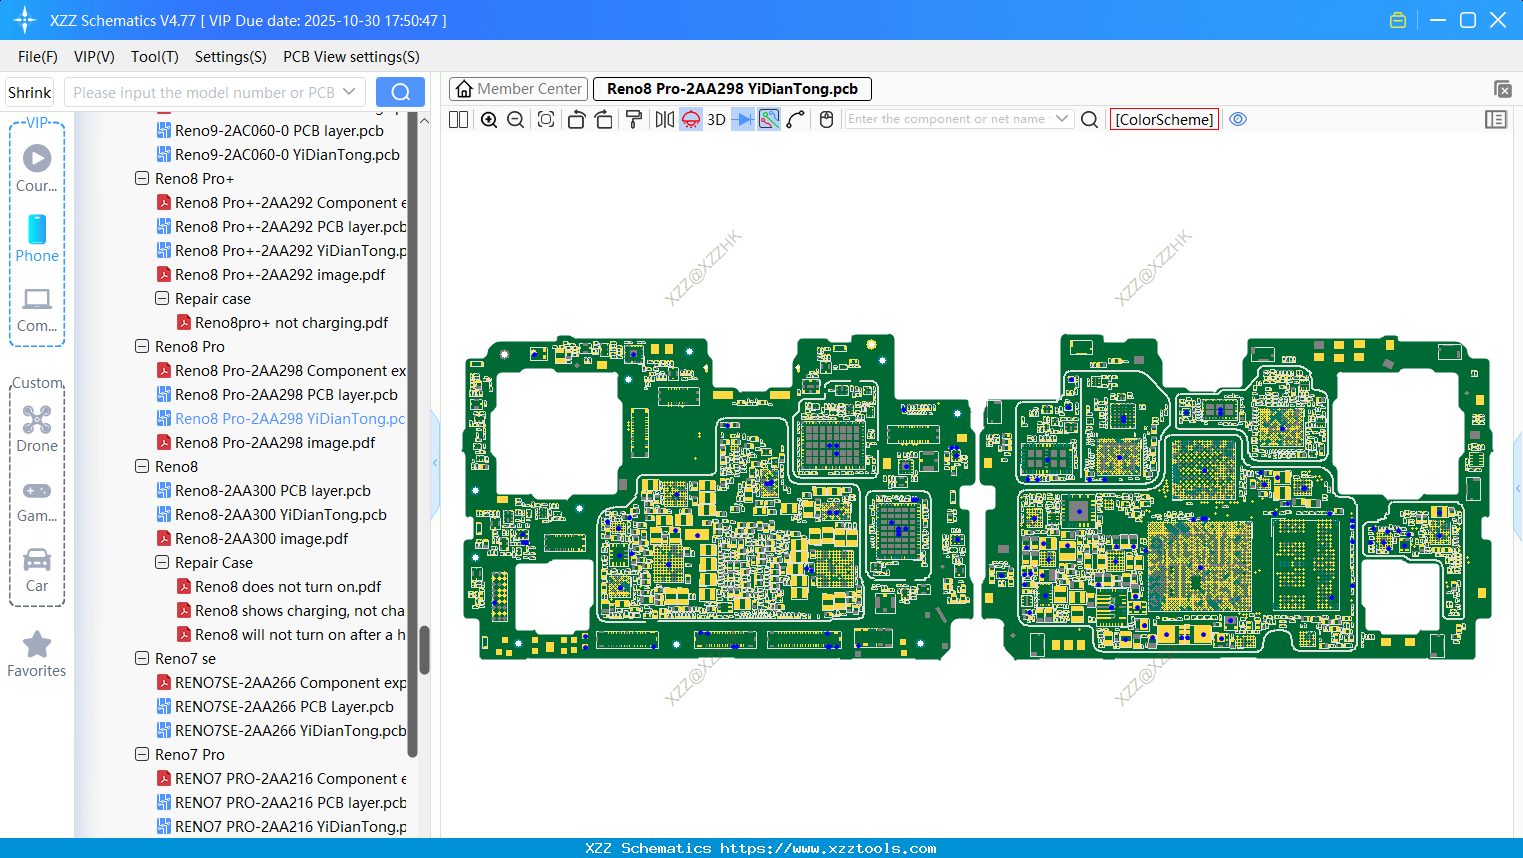The height and width of the screenshot is (858, 1523).
Task: Click the fit-to-screen view icon
Action: pyautogui.click(x=546, y=120)
